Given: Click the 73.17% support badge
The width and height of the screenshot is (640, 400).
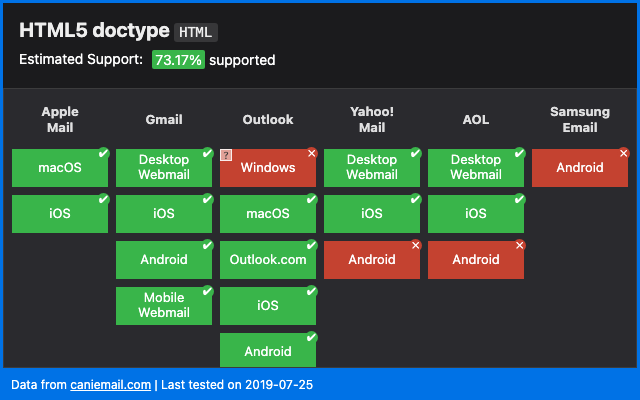Looking at the screenshot, I should (x=178, y=60).
